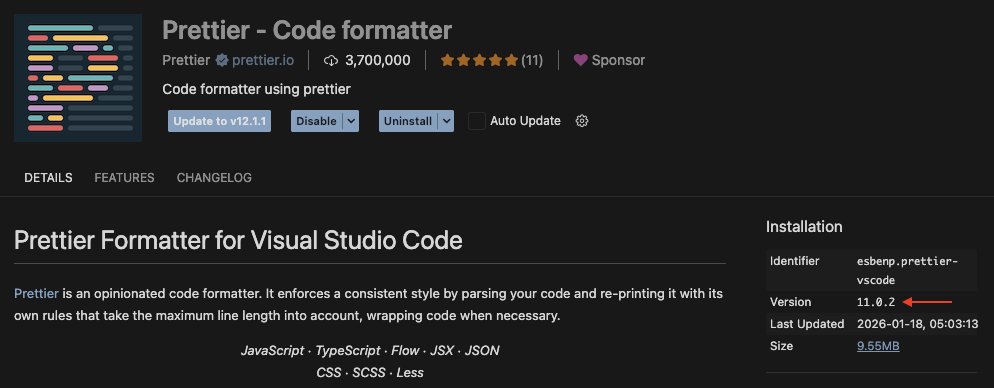Click the Disable button
This screenshot has width=994, height=388.
click(316, 121)
